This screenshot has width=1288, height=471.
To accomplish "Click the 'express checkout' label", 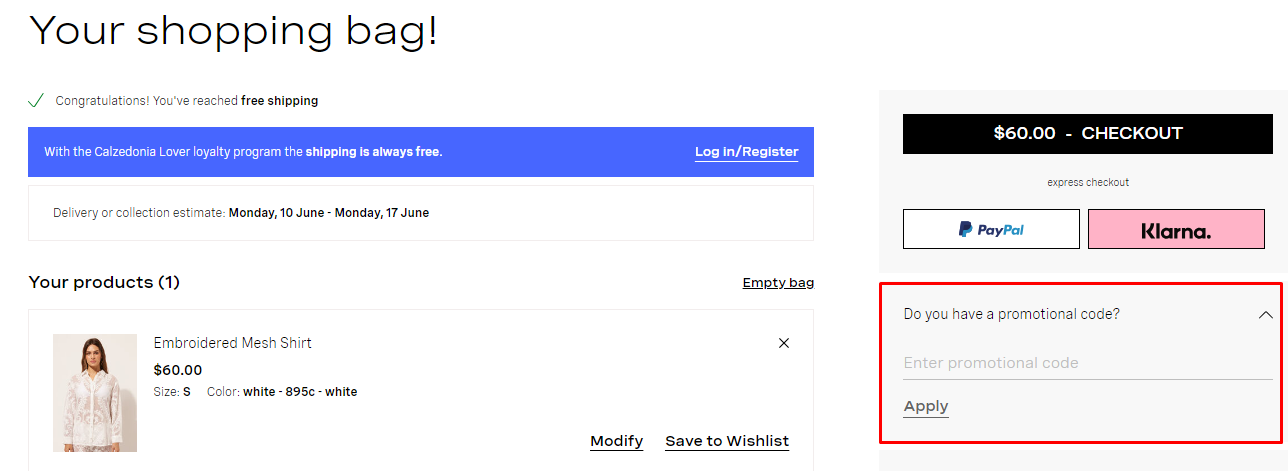I will pyautogui.click(x=1088, y=183).
